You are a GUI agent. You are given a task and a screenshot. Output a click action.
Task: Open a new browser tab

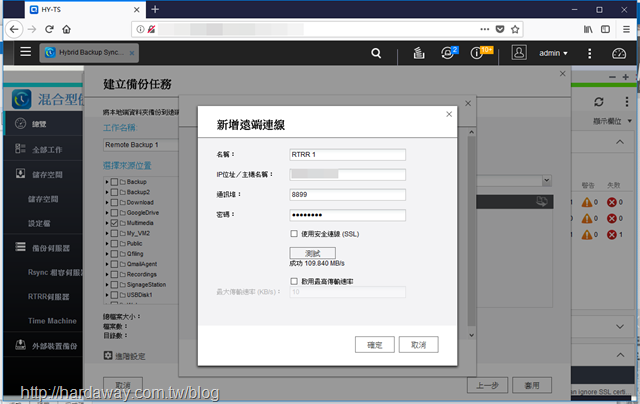(x=155, y=9)
